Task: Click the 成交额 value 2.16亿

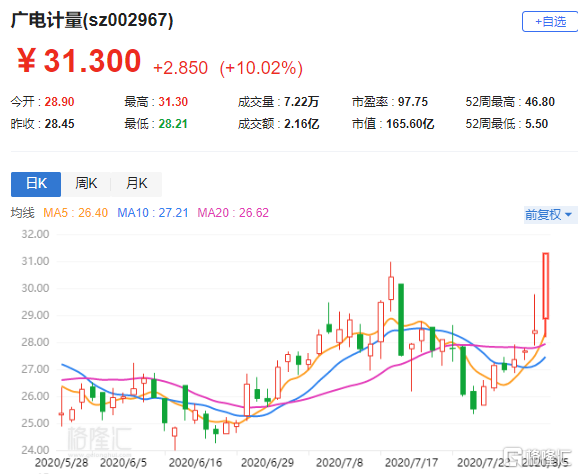Action: [x=301, y=124]
